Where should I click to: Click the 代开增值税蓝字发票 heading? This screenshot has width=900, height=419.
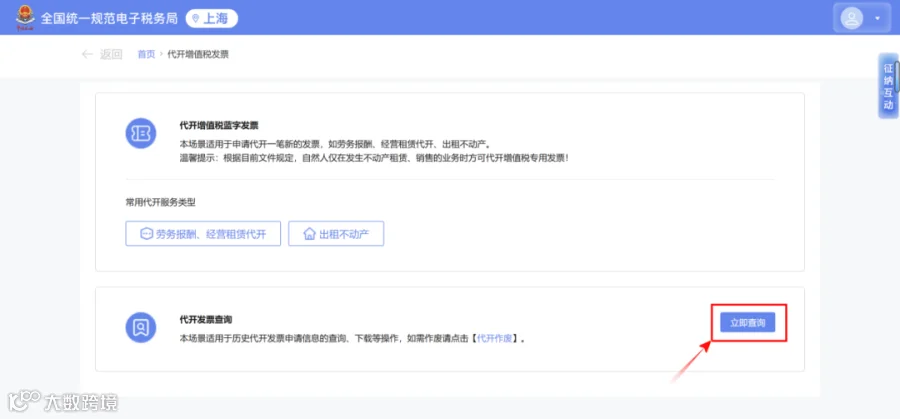(x=219, y=125)
